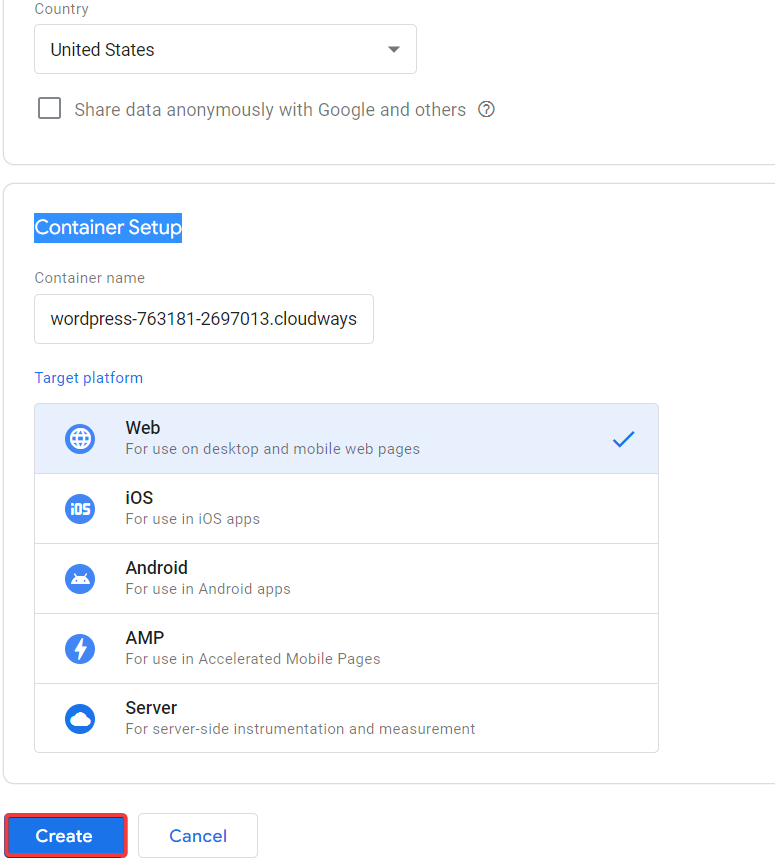Click the blue checkmark on the Web row
775x864 pixels.
(623, 438)
